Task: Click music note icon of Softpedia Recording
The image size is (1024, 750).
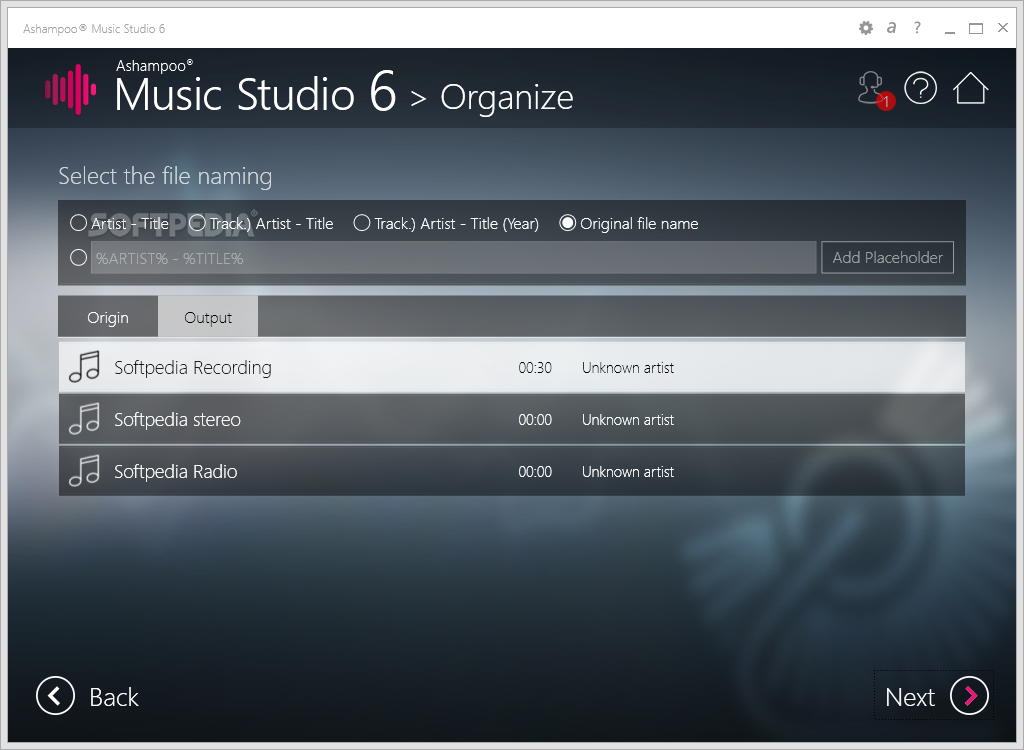Action: coord(85,367)
